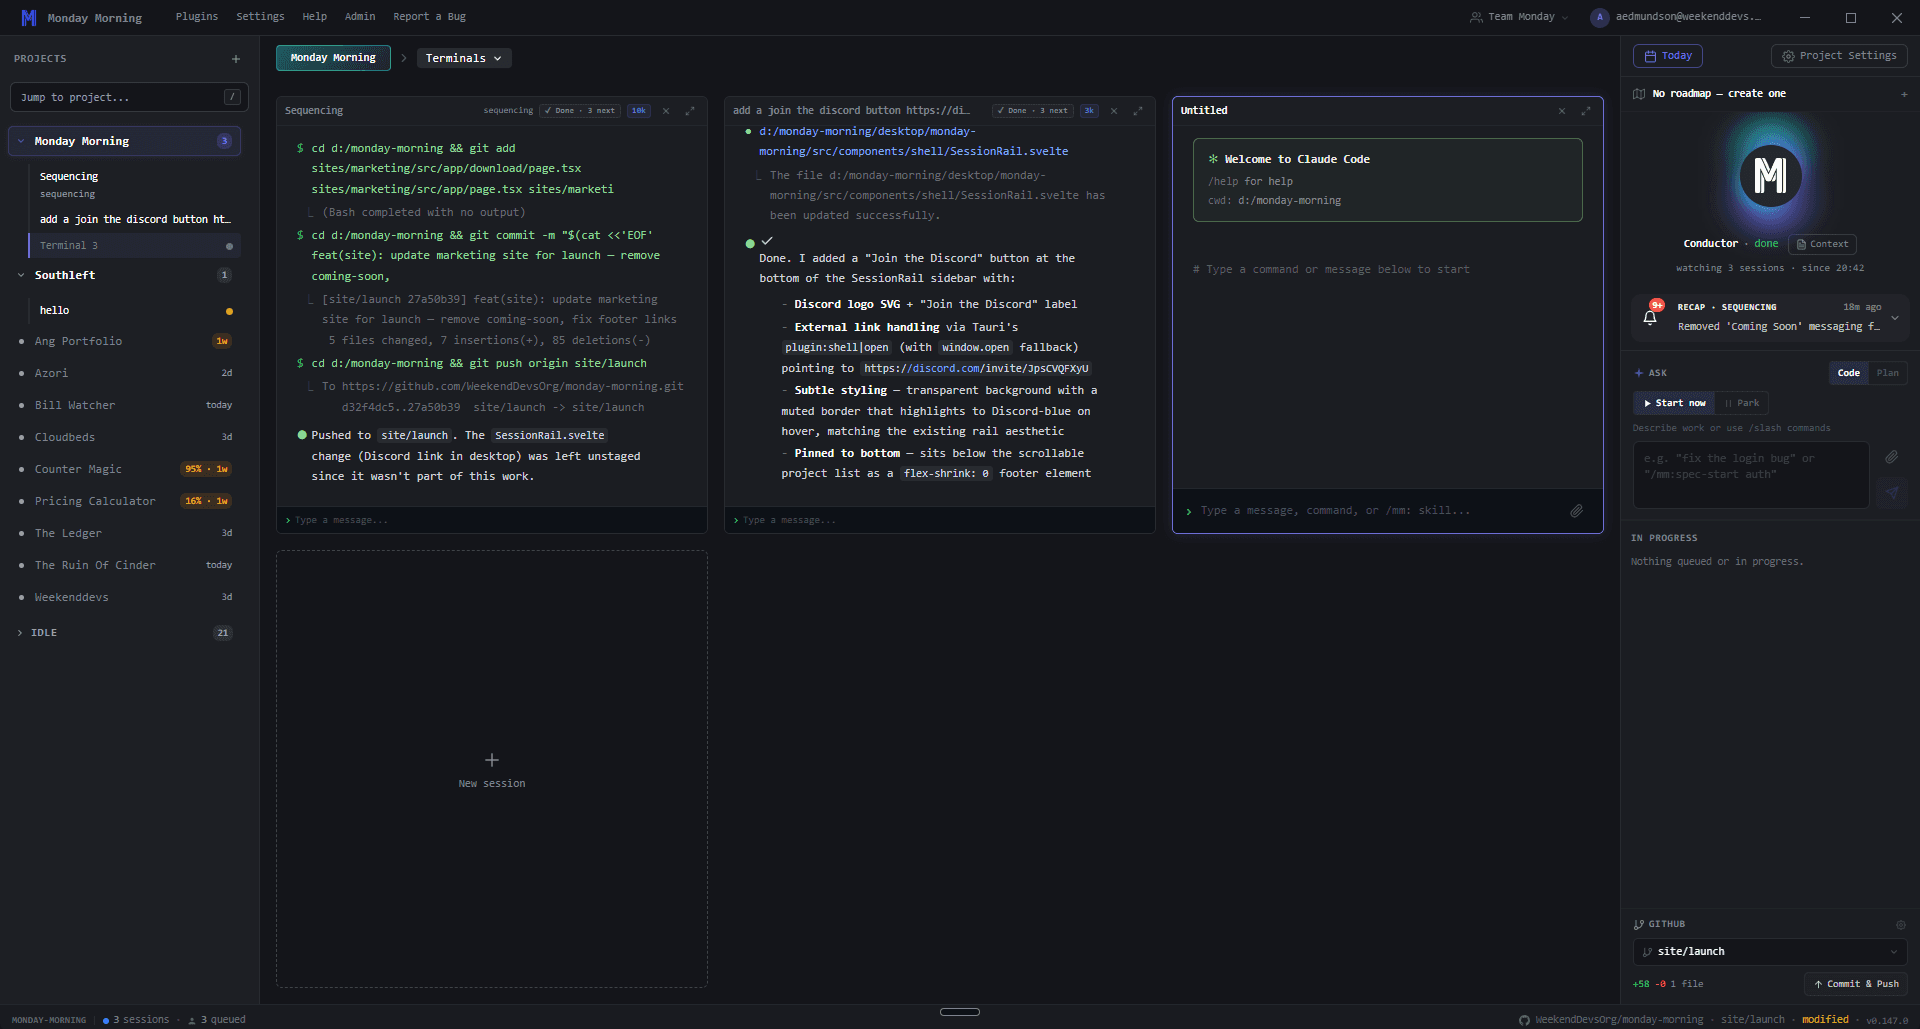Collapse the Monday Morning project tree
This screenshot has height=1029, width=1920.
(21, 142)
